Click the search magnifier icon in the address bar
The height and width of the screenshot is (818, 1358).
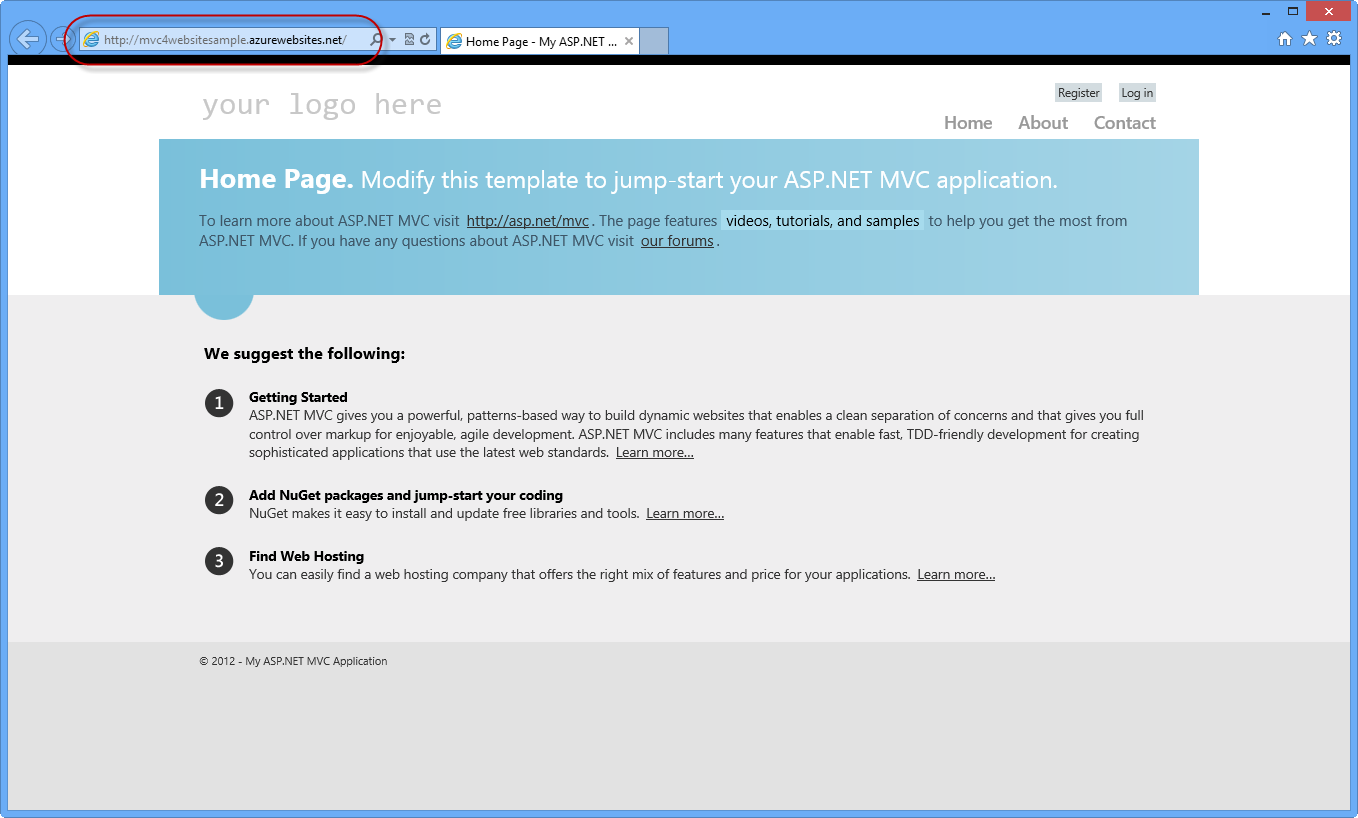tap(375, 40)
